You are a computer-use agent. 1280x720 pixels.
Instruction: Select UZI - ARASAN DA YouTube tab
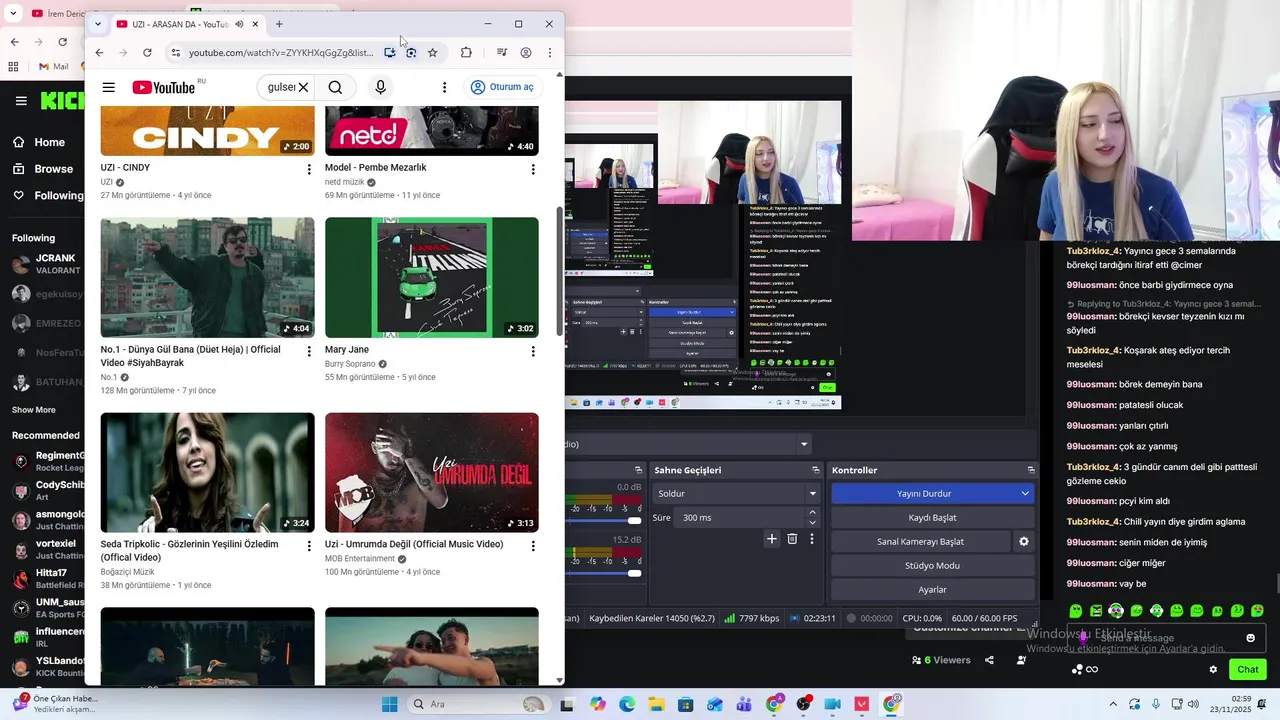pos(188,24)
